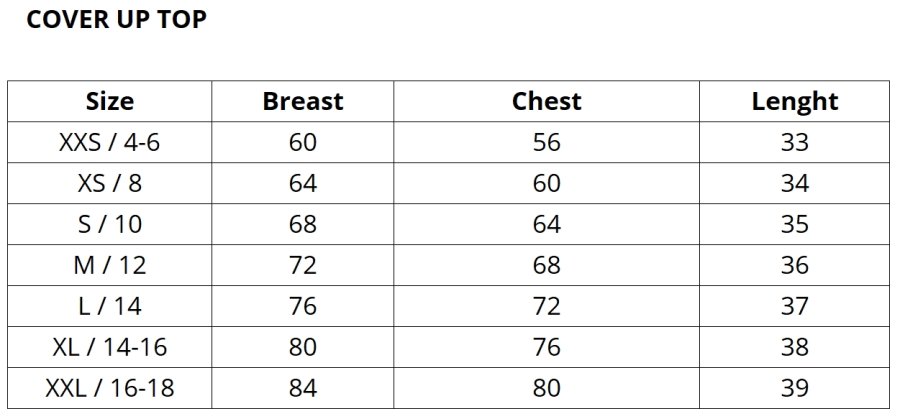Click the Breast column header

pos(302,101)
